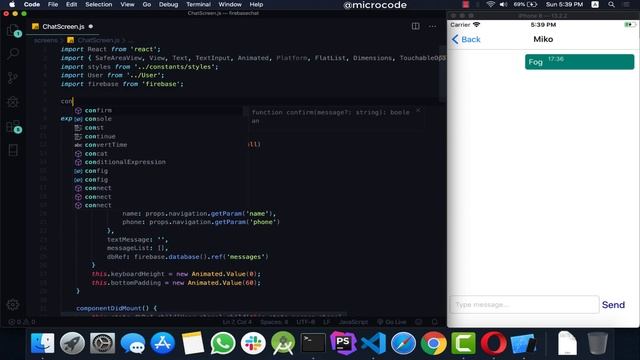Open Spotlight search in the menu bar
Image resolution: width=640 pixels, height=360 pixels.
tap(611, 4)
